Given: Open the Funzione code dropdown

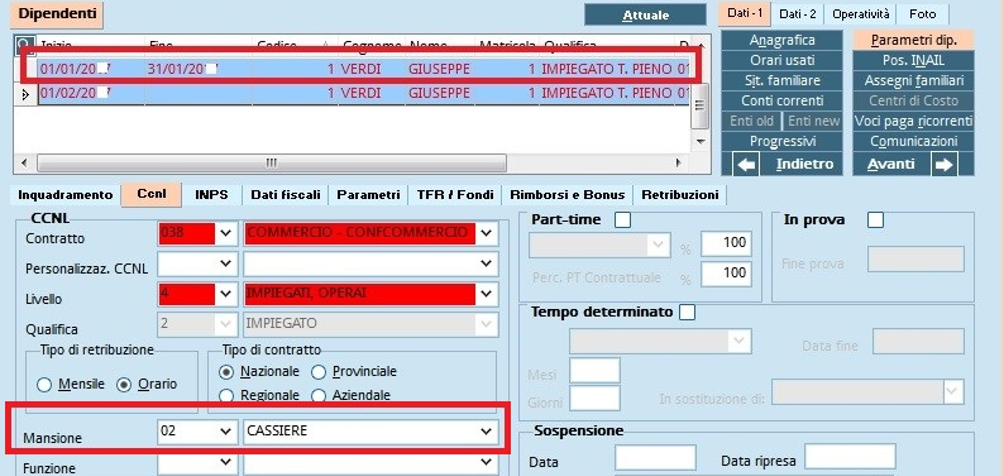Looking at the screenshot, I should 226,461.
